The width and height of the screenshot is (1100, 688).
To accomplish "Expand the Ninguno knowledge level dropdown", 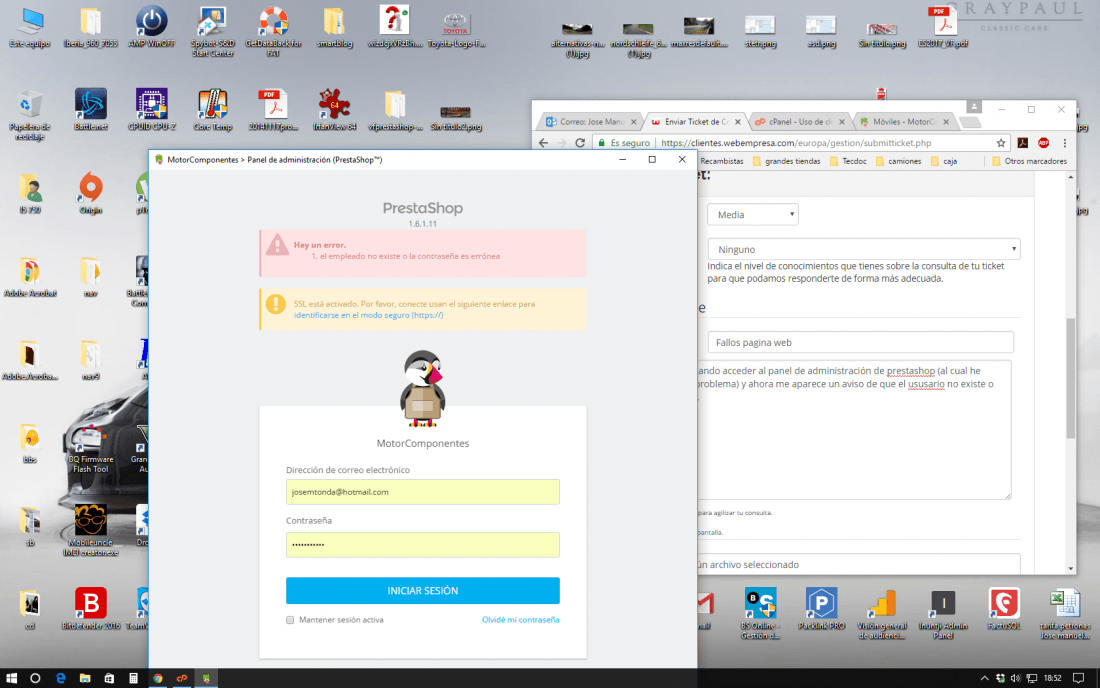I will (864, 249).
